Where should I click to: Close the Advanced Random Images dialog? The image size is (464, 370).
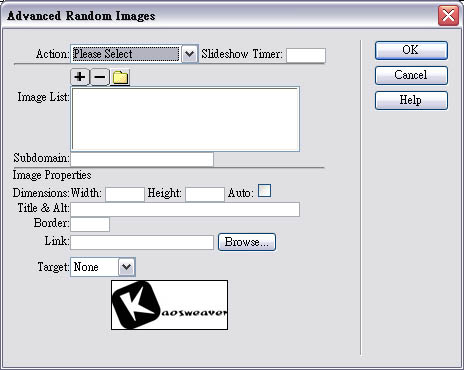click(x=448, y=15)
